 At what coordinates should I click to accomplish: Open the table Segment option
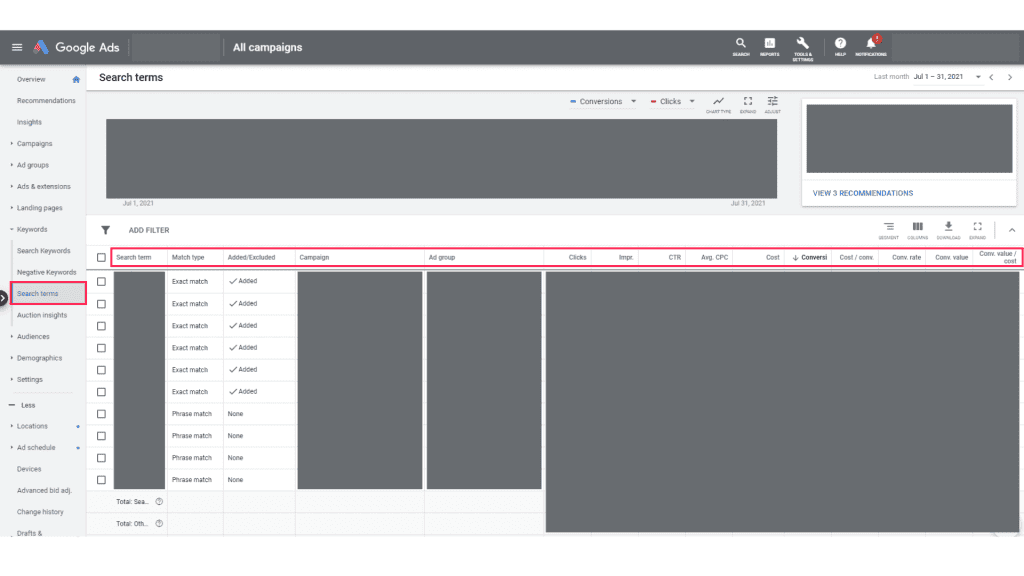pyautogui.click(x=889, y=230)
